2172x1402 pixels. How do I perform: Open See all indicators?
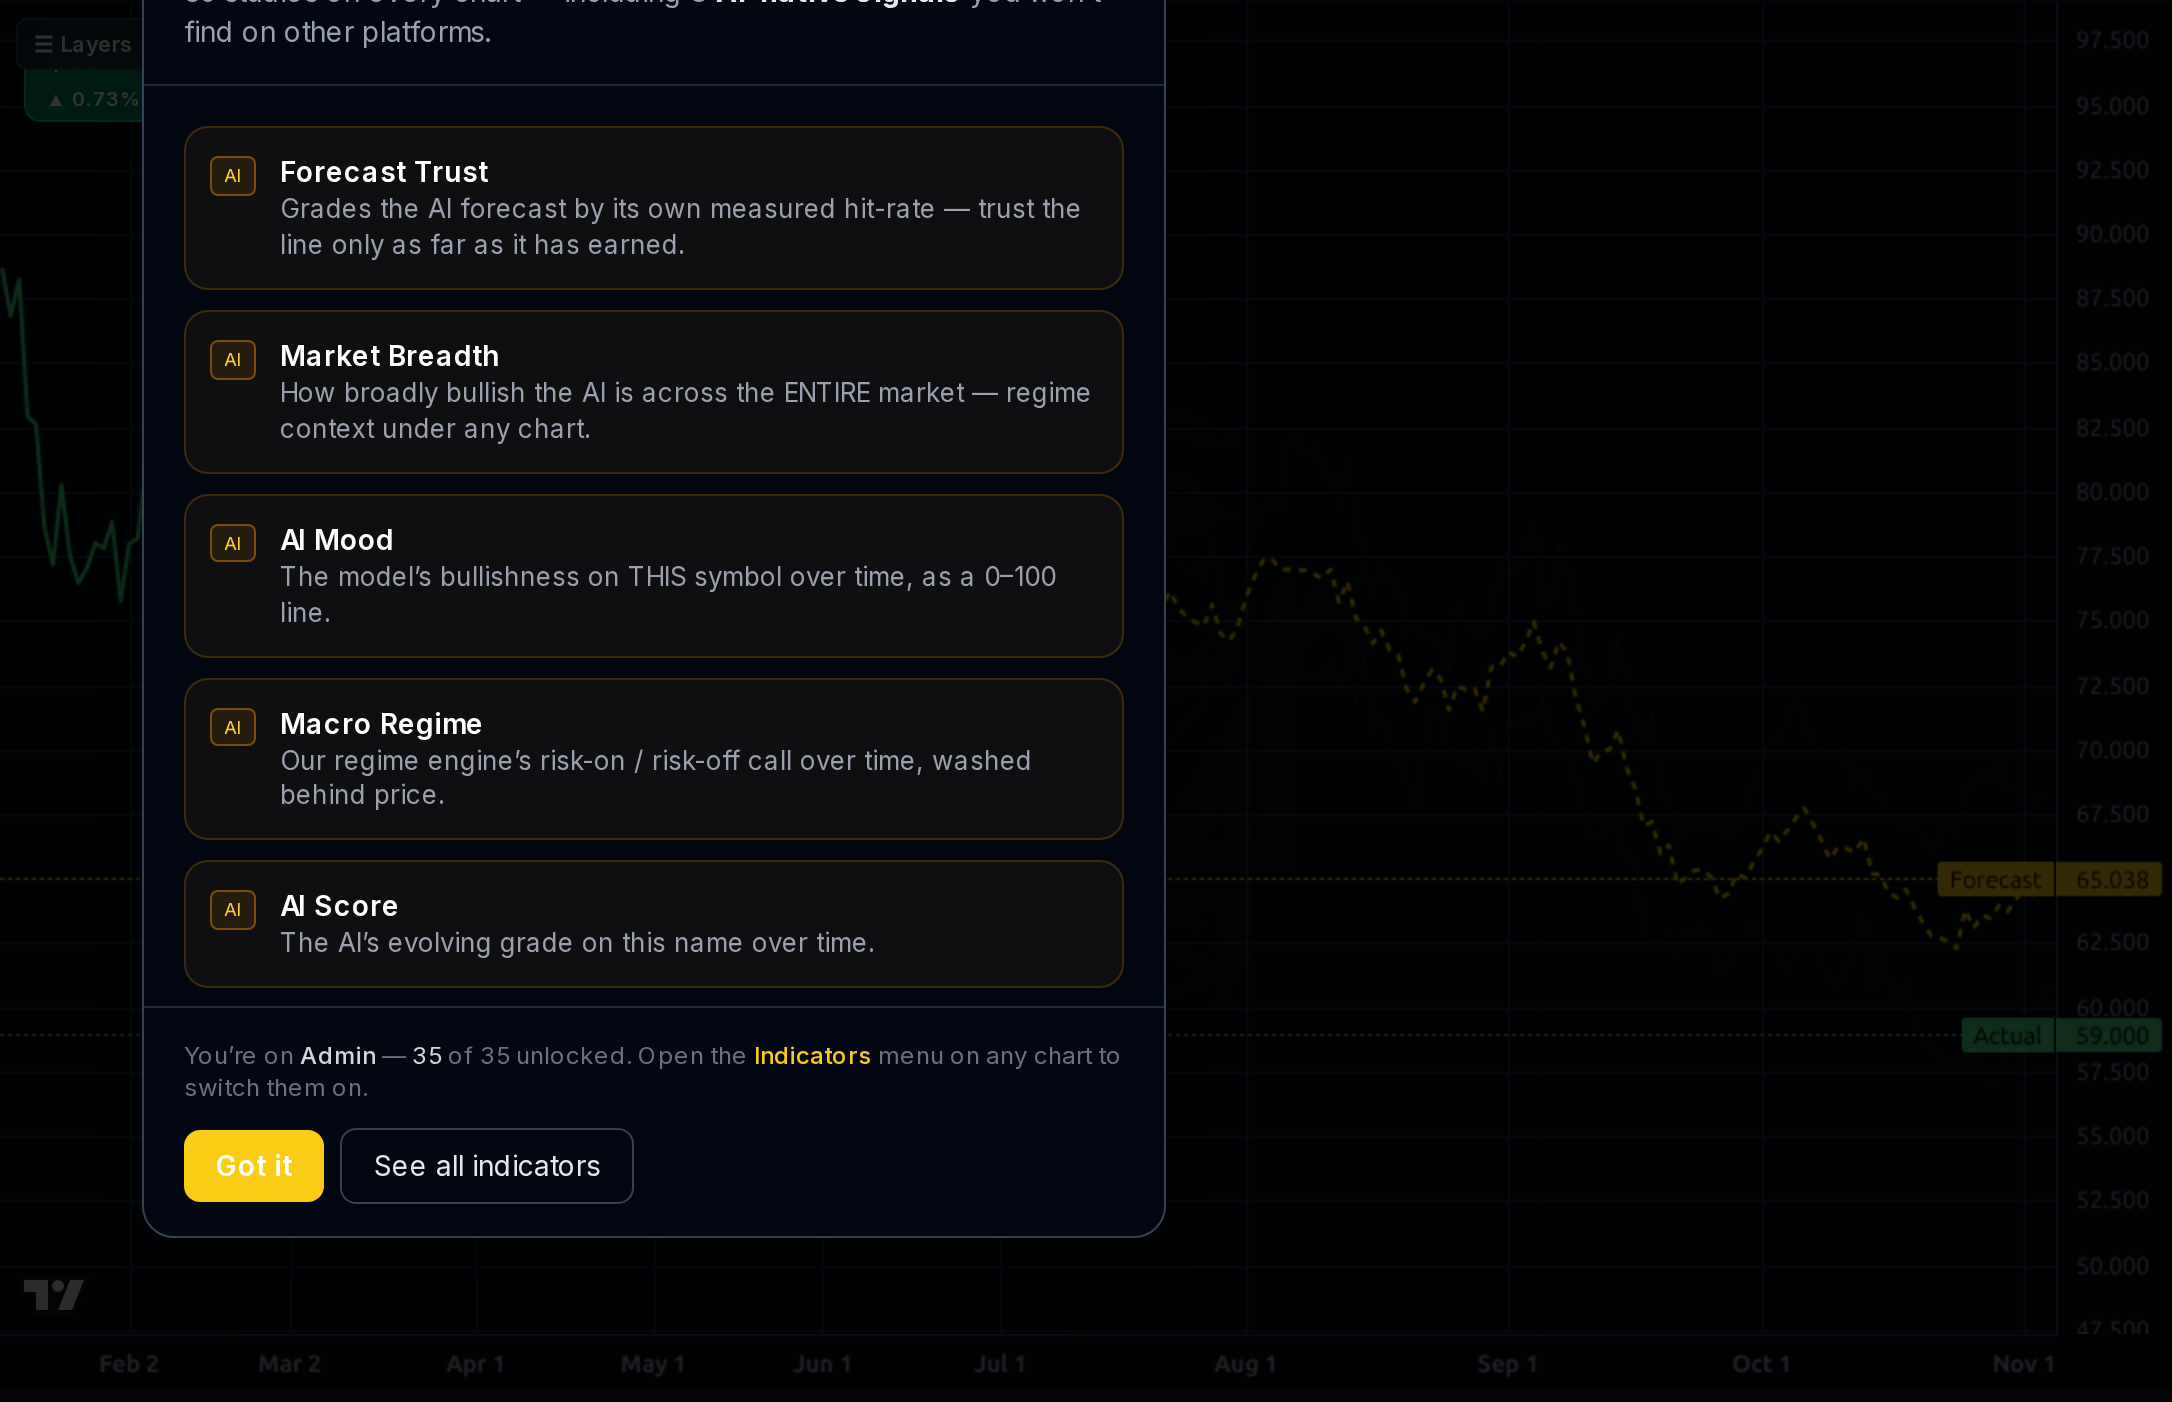(487, 1166)
